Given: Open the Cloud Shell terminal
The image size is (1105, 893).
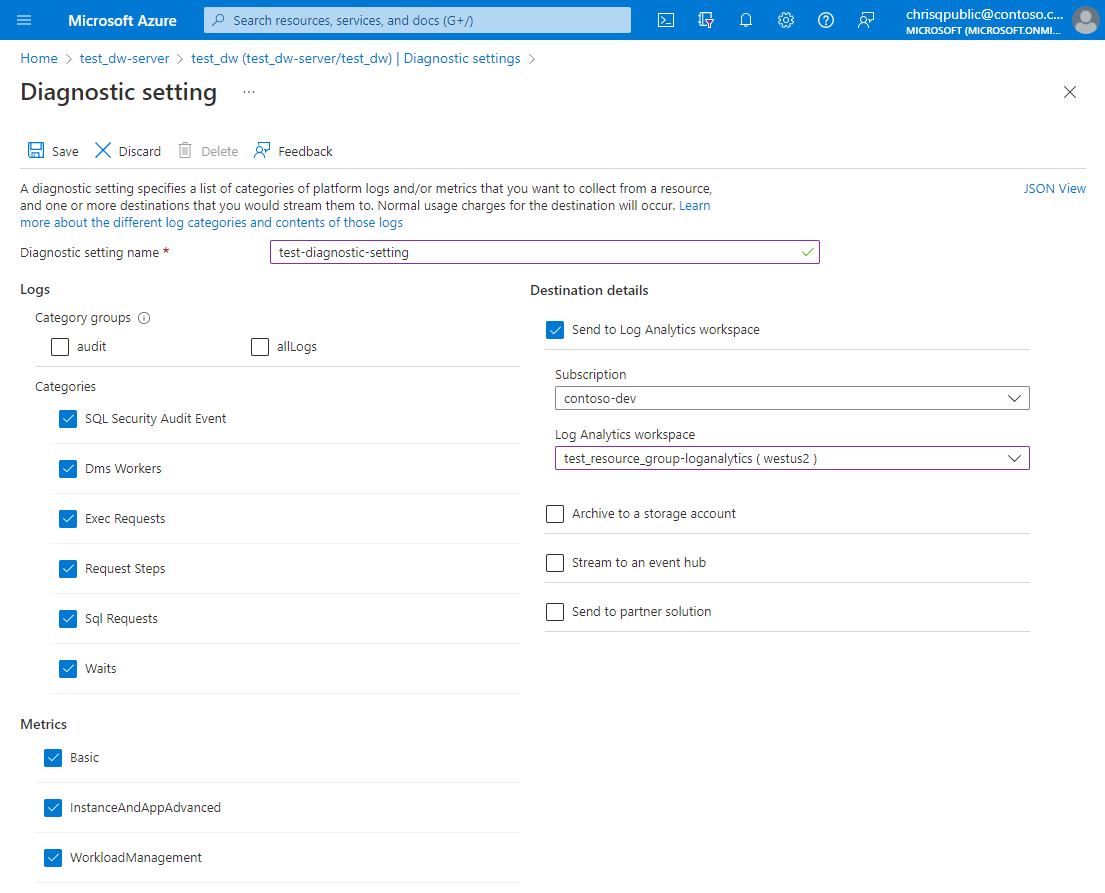Looking at the screenshot, I should tap(665, 19).
